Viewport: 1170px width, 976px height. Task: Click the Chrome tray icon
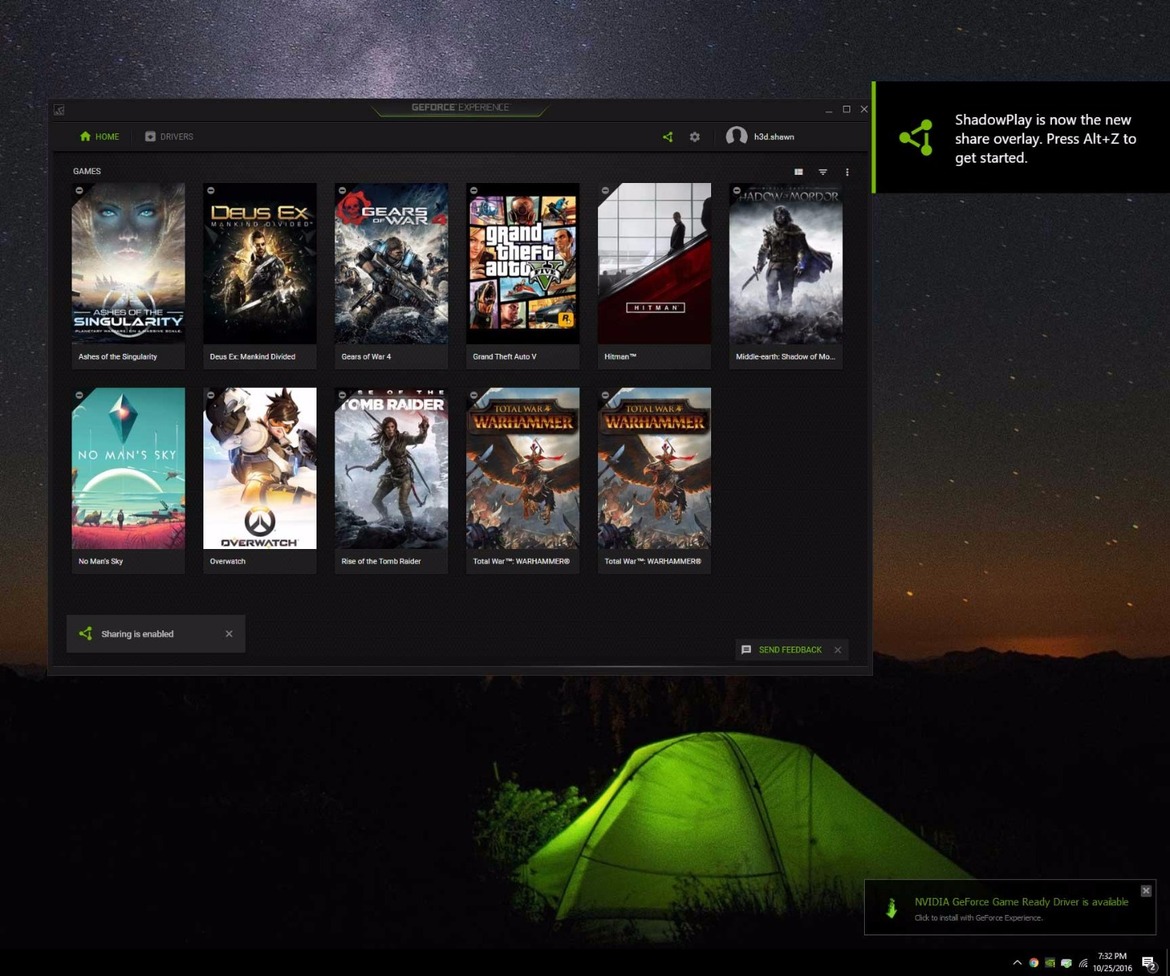pyautogui.click(x=1033, y=963)
